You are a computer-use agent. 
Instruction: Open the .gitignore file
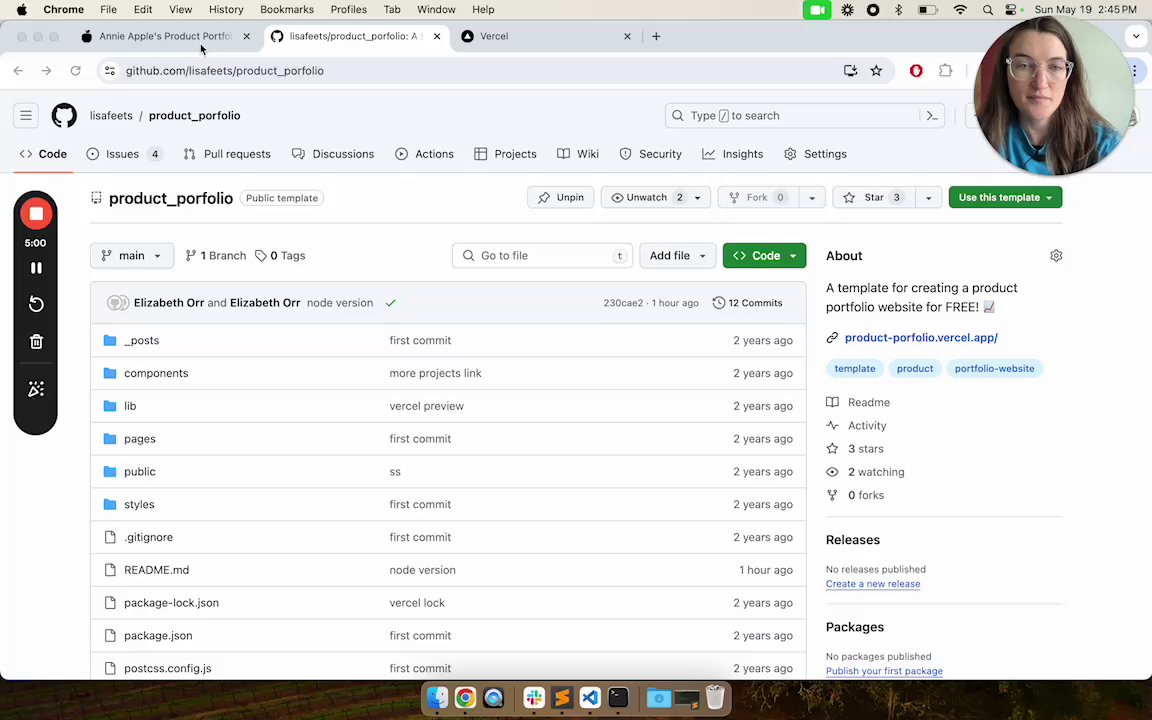pos(148,537)
